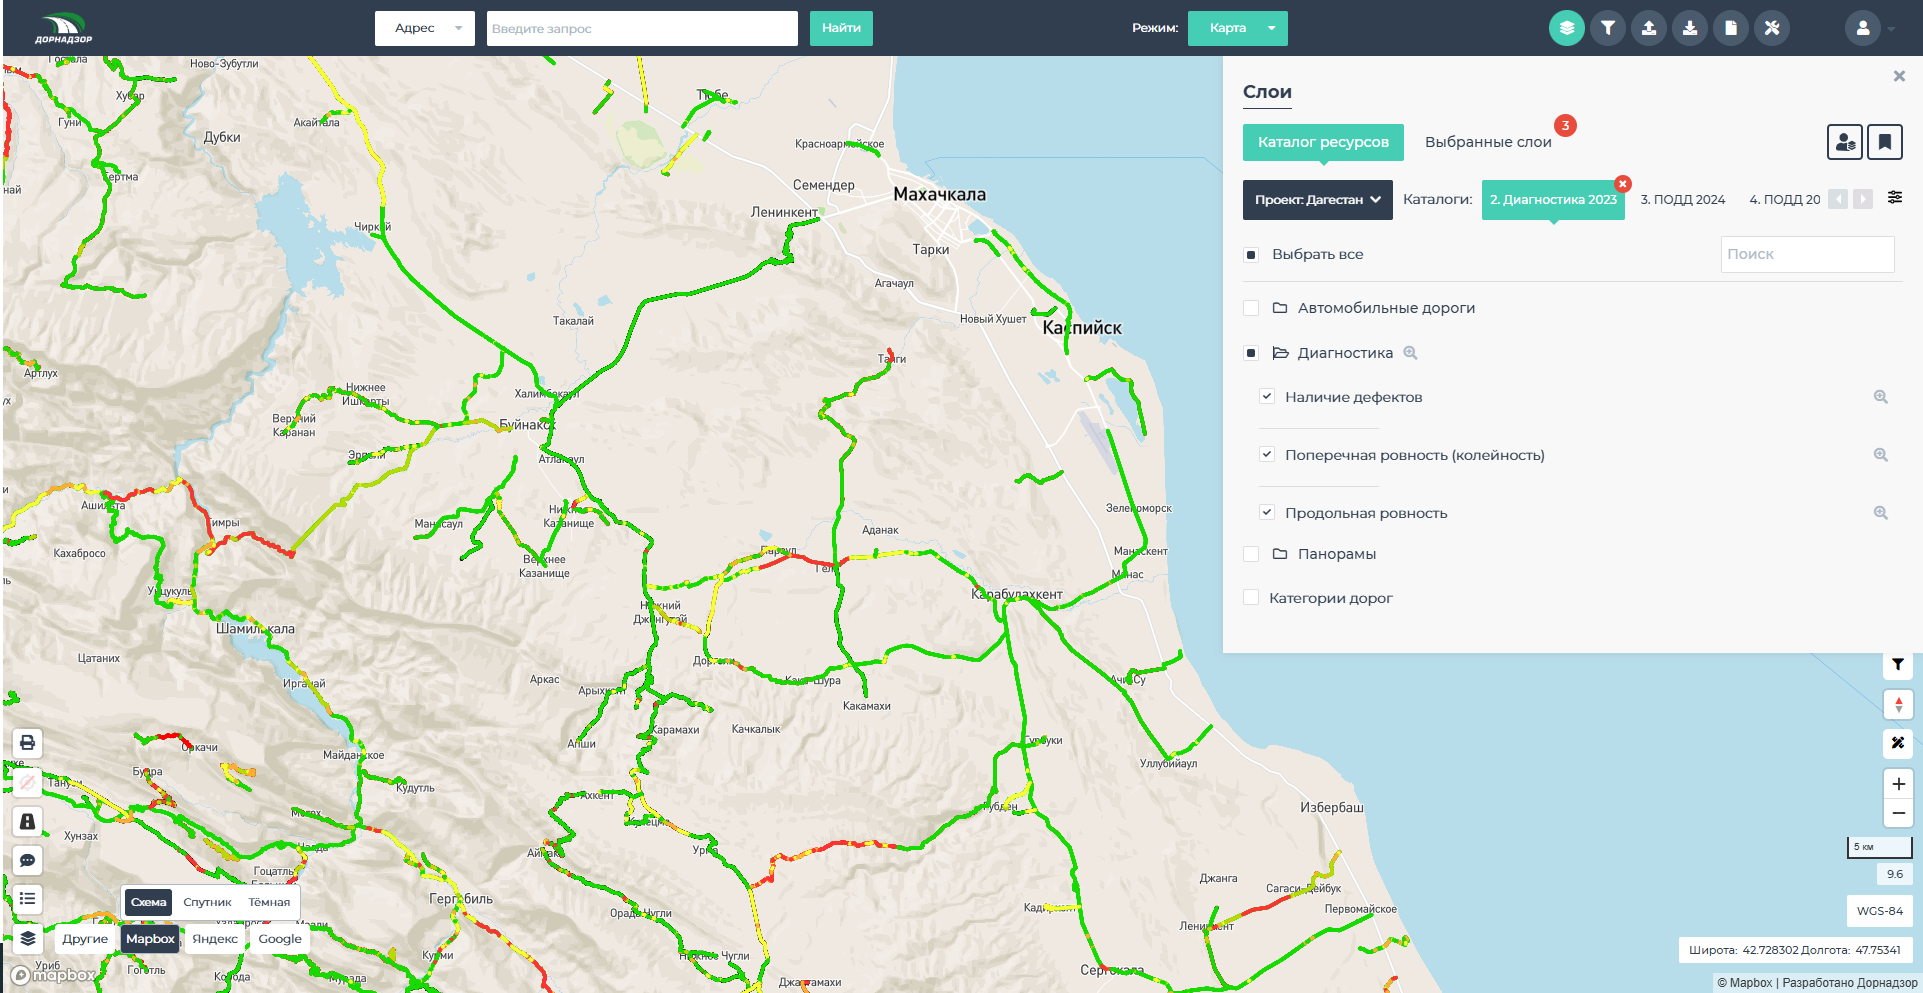Choose the Google basemap provider
1923x993 pixels.
point(280,939)
